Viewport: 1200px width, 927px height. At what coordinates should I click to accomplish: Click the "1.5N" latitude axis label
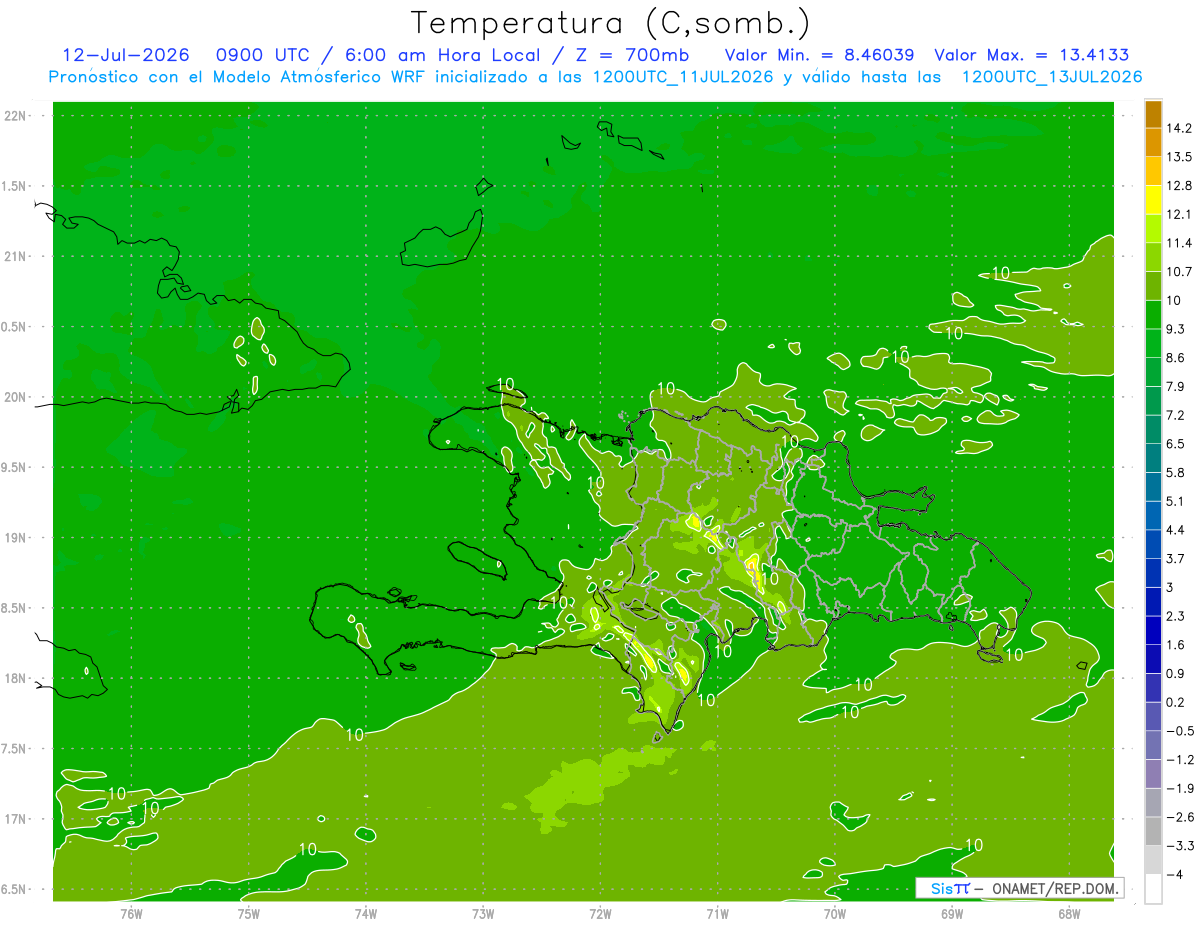(15, 187)
